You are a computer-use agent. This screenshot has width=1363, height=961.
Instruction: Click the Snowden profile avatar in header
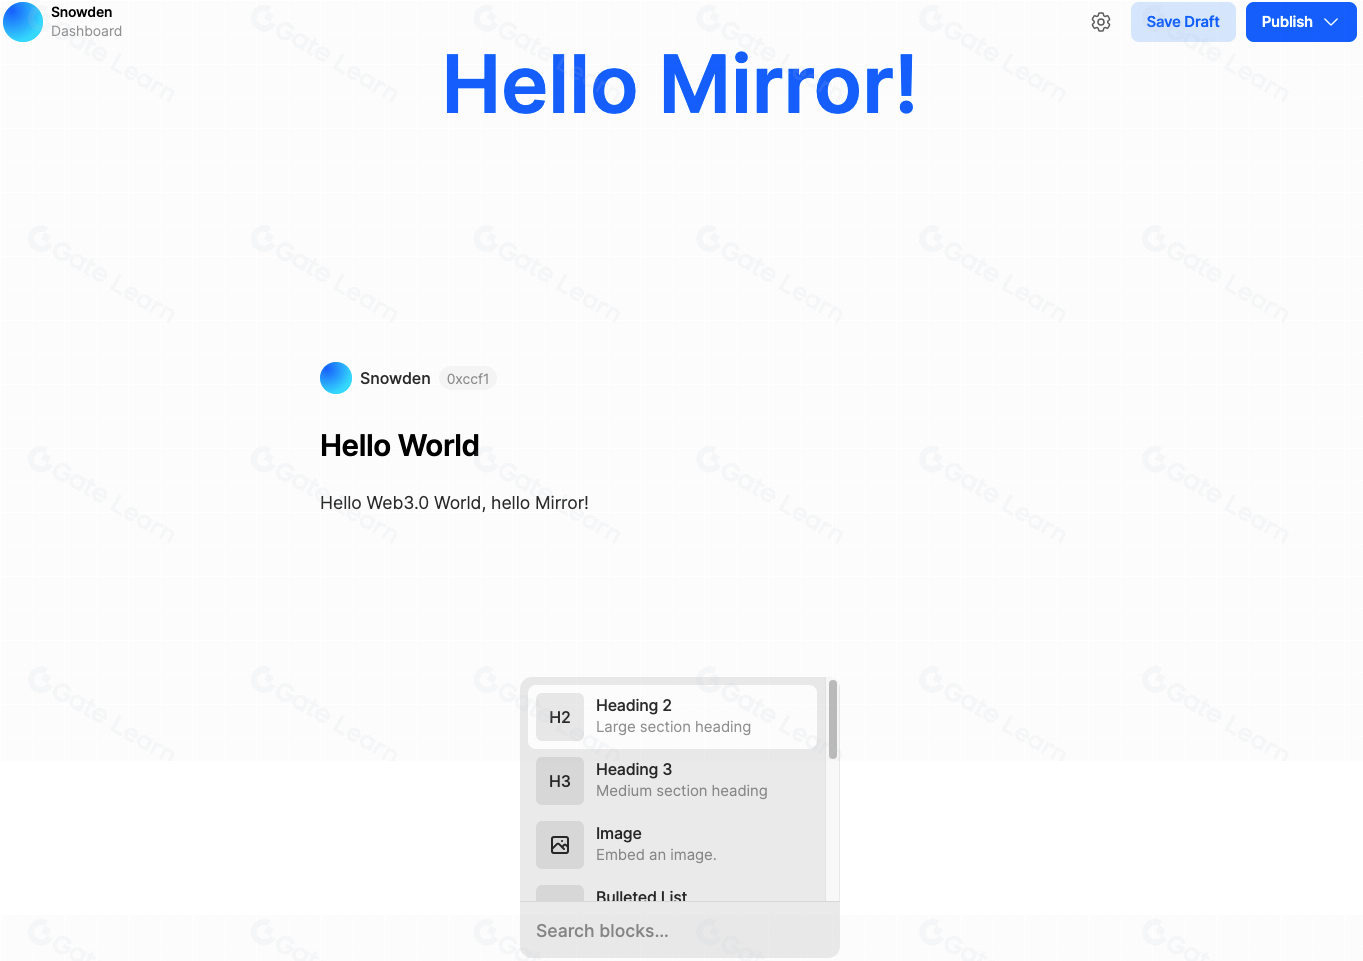pos(23,22)
